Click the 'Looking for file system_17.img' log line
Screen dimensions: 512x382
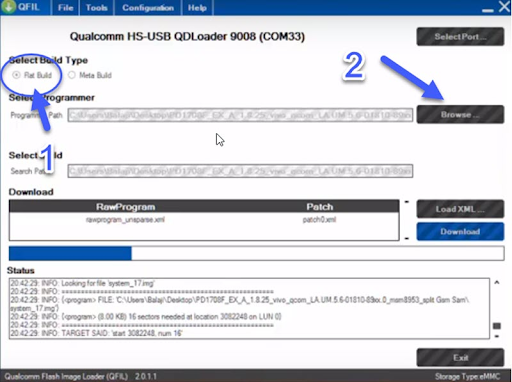[x=82, y=283]
